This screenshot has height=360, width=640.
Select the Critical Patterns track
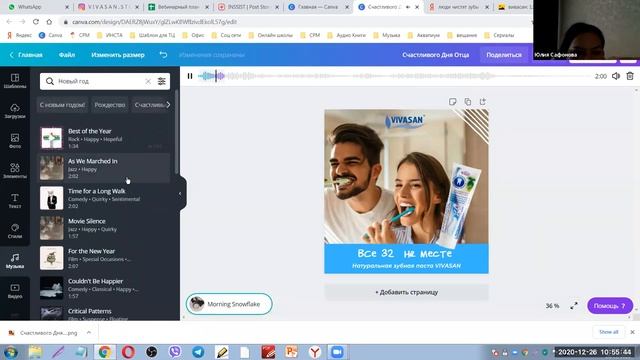point(104,313)
